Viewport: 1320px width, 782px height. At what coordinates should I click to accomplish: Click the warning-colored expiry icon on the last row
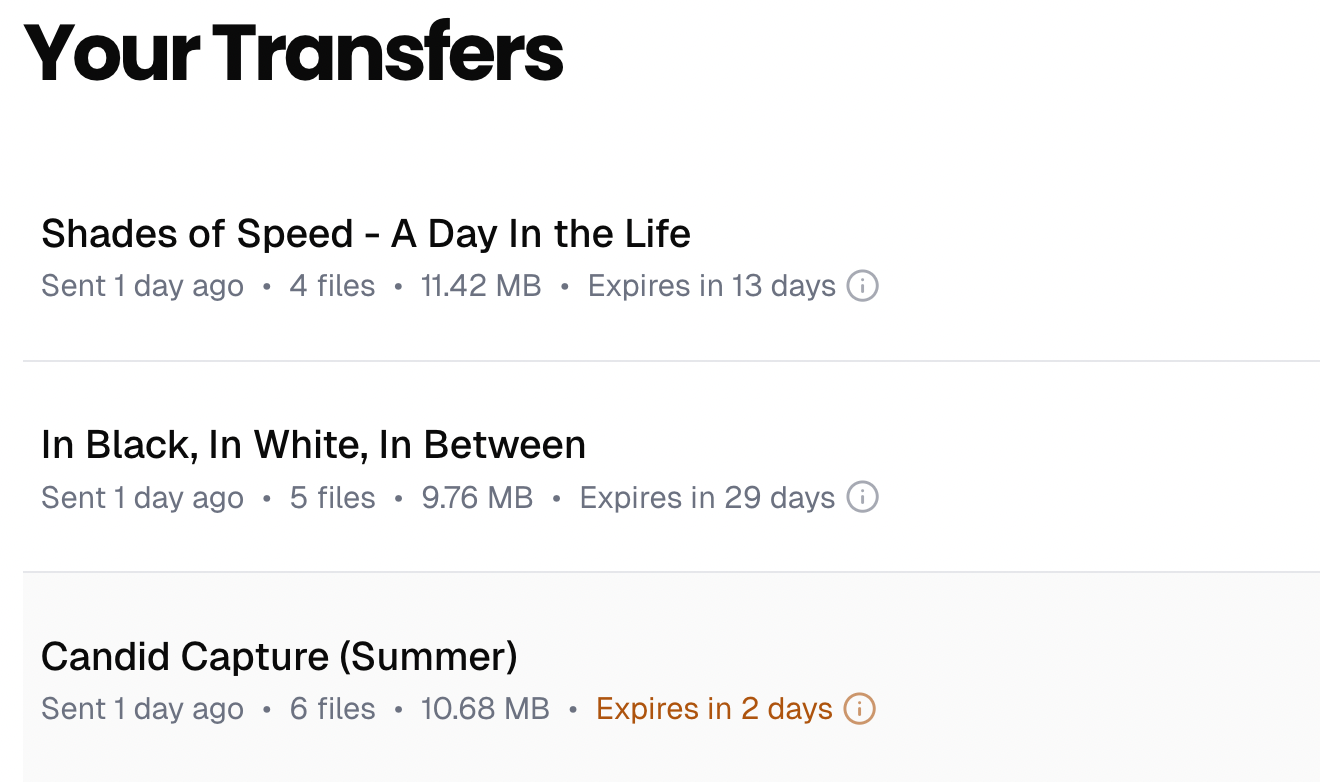click(857, 709)
